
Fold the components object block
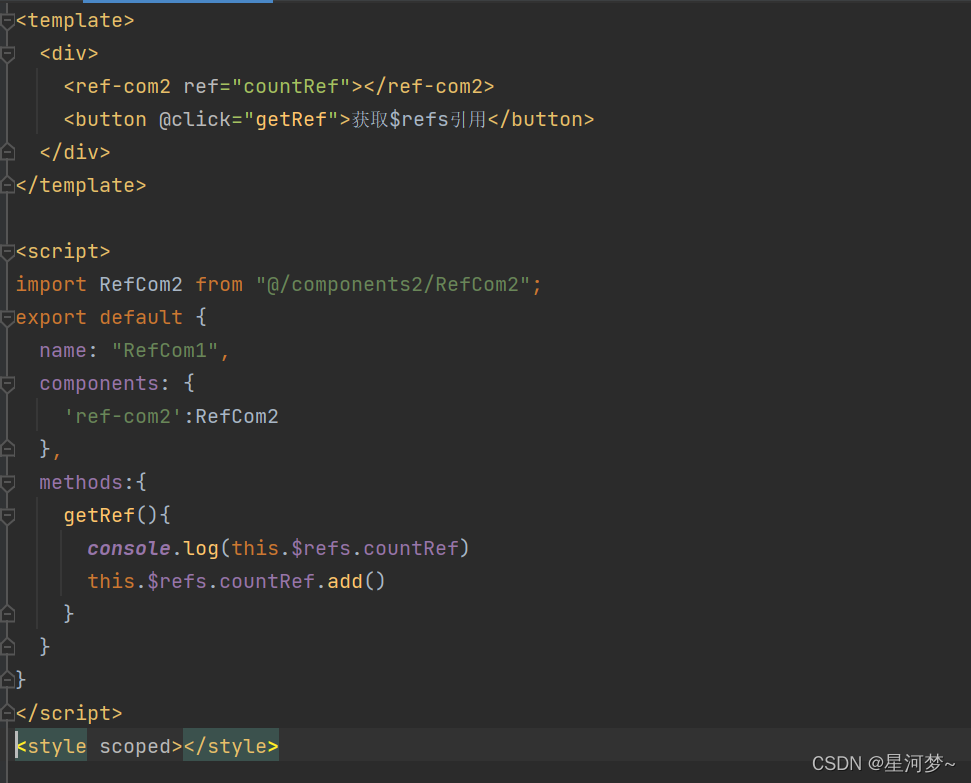[x=8, y=383]
